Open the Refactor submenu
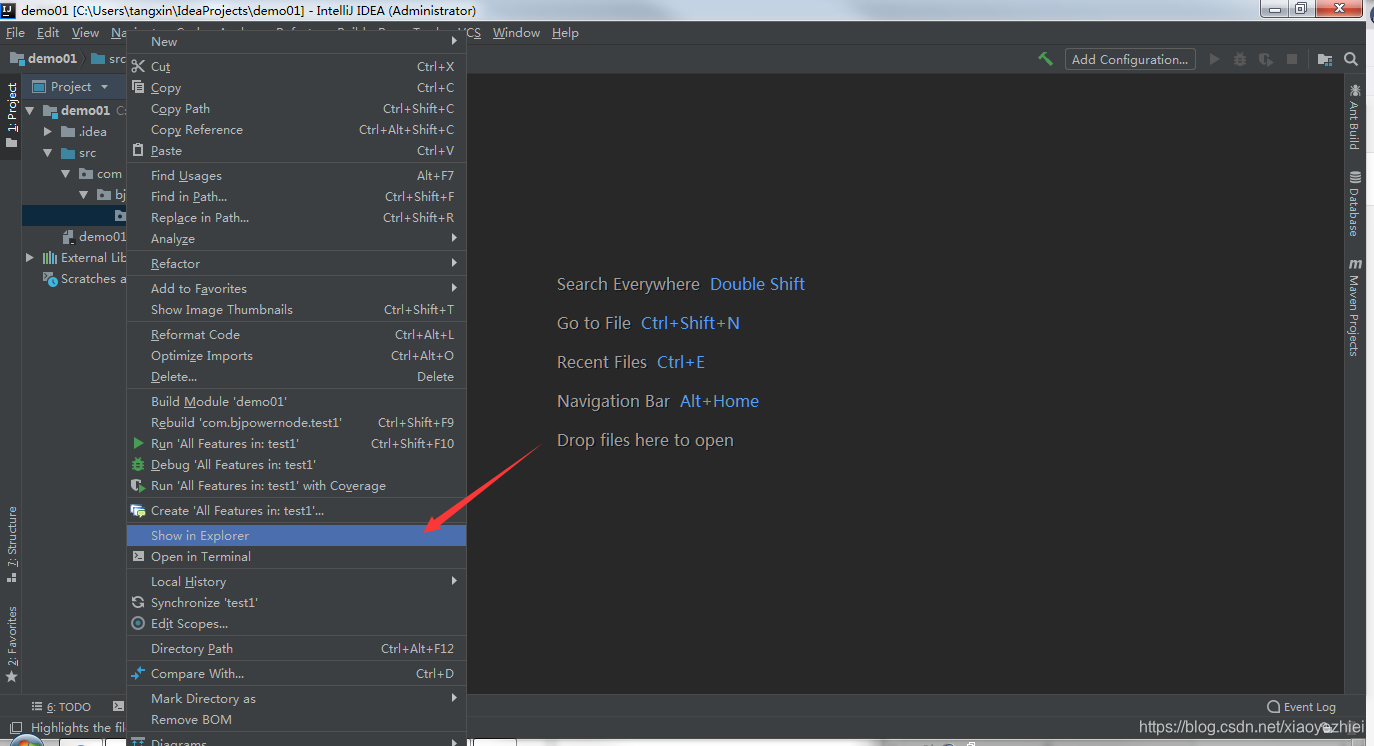This screenshot has height=746, width=1374. (x=296, y=264)
